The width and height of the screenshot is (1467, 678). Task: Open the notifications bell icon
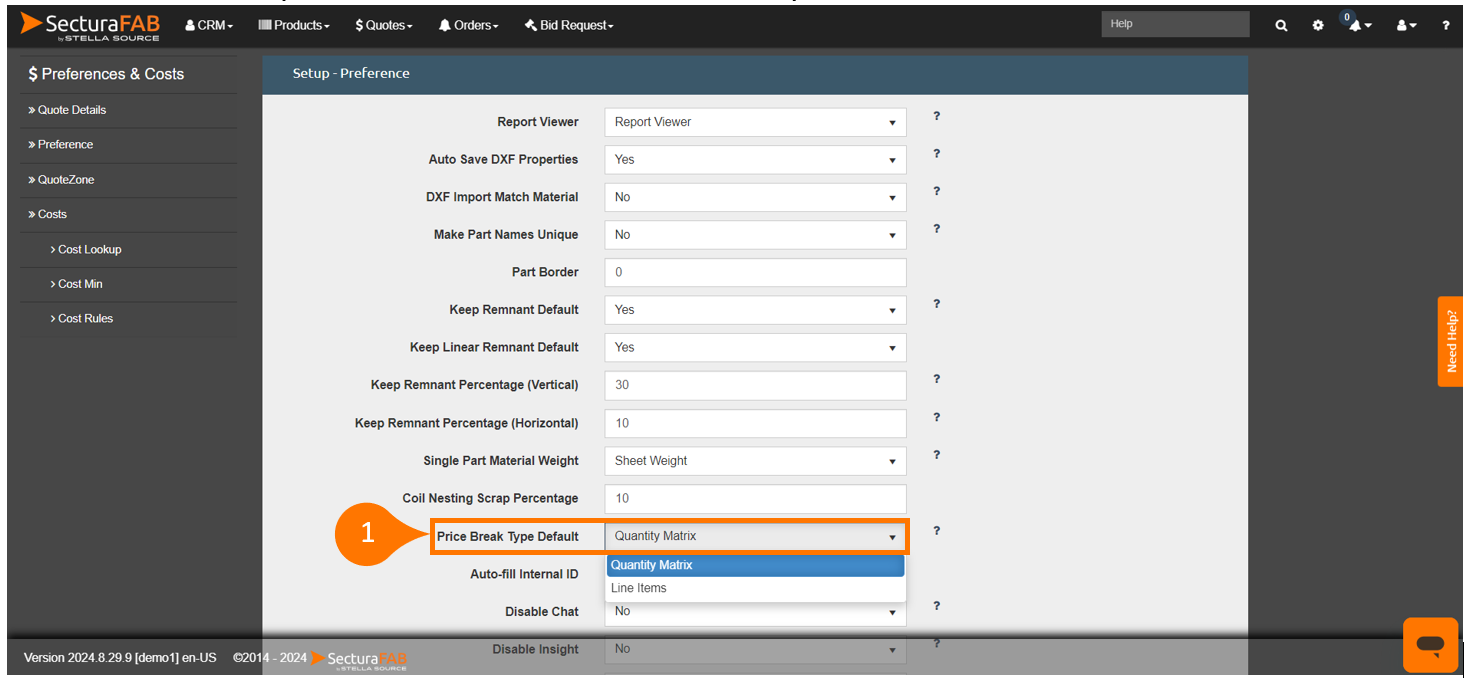point(1356,25)
